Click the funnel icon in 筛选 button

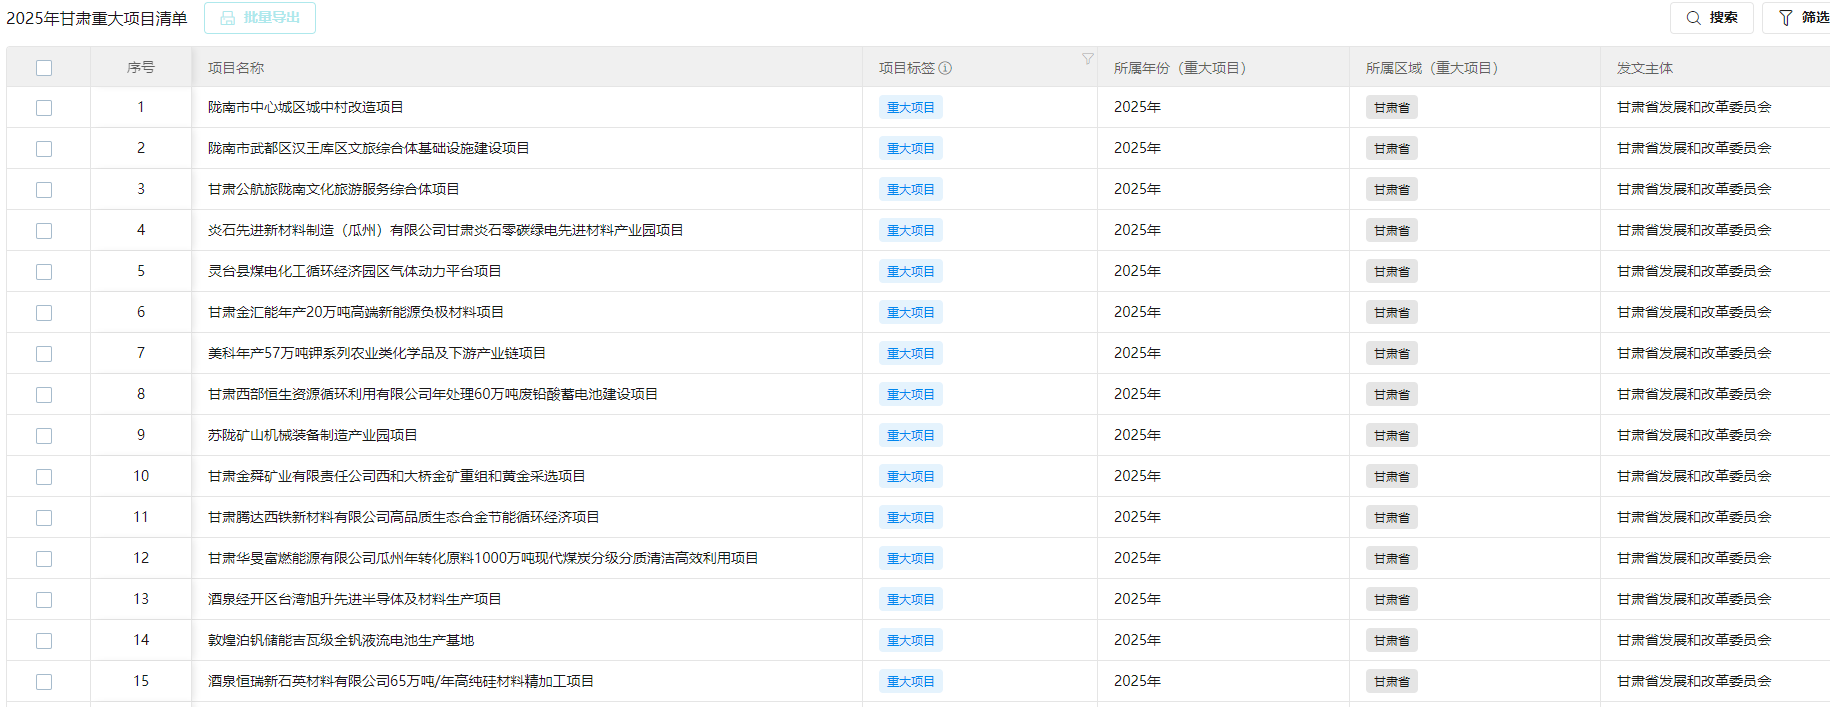1785,18
